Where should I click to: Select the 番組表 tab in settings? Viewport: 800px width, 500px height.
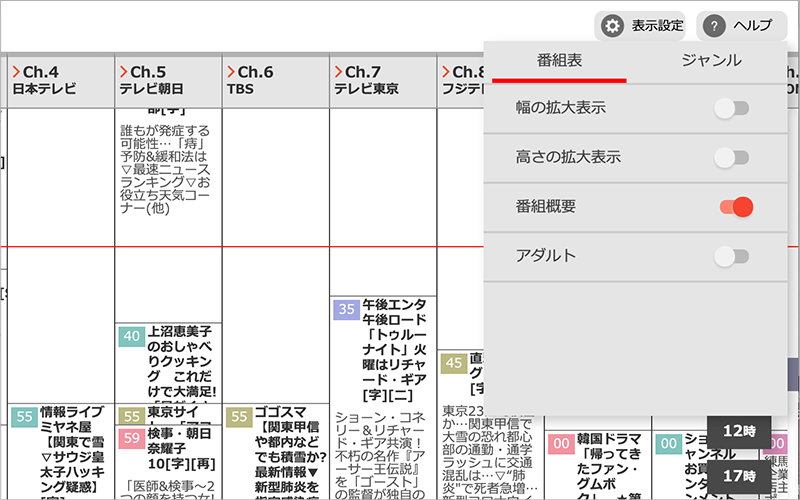pos(559,60)
